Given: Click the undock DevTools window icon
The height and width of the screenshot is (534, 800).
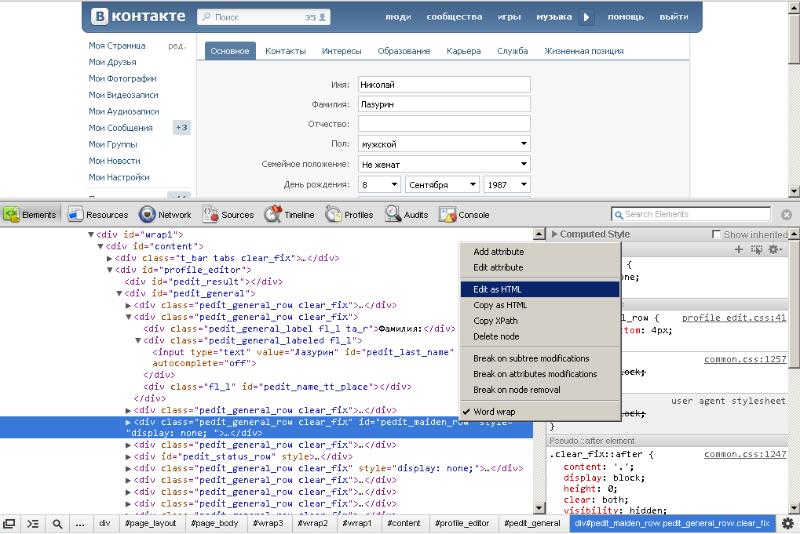Looking at the screenshot, I should click(9, 523).
